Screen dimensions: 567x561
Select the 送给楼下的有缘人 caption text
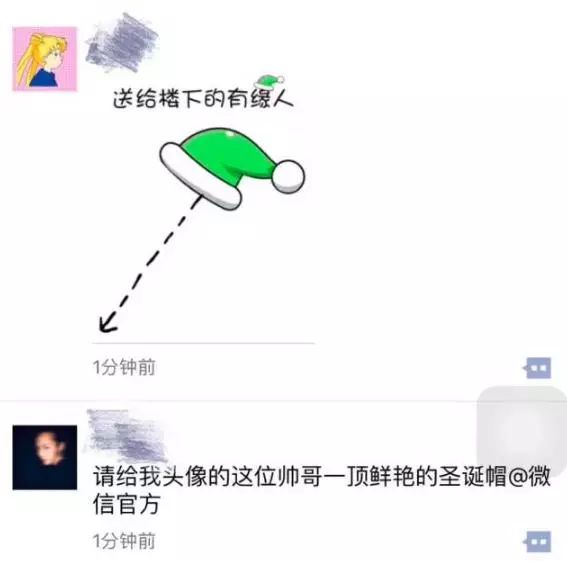(x=203, y=98)
